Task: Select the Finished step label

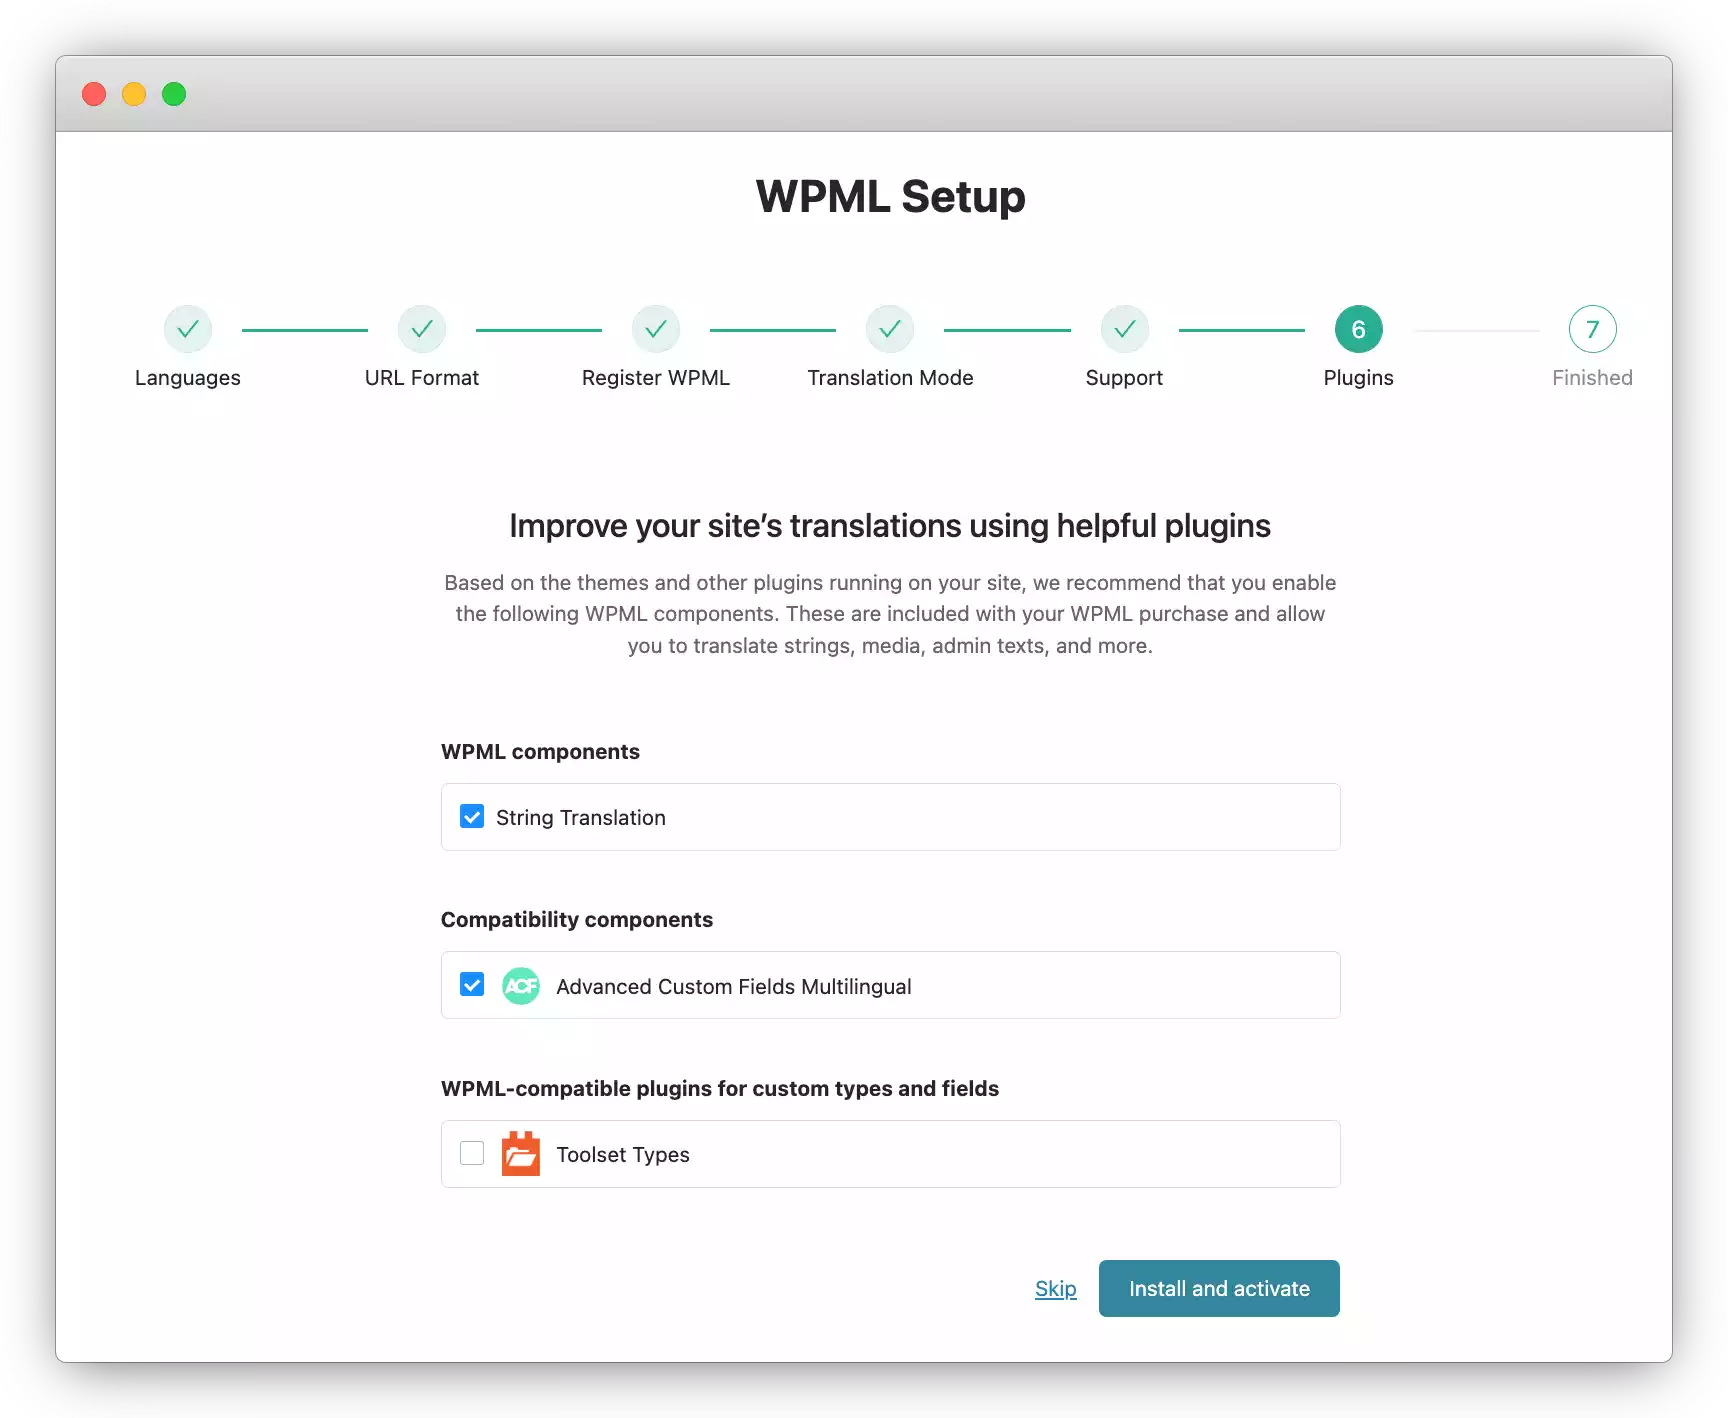Action: point(1593,378)
